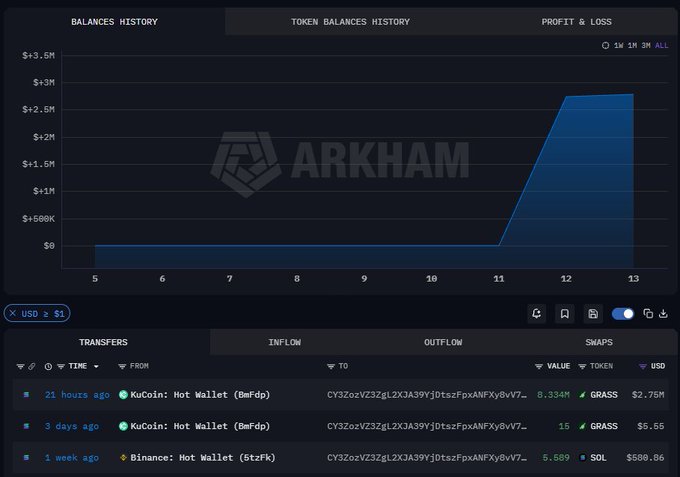Open the TIME column filter icon
Screen dimensions: 680x477
click(x=61, y=366)
